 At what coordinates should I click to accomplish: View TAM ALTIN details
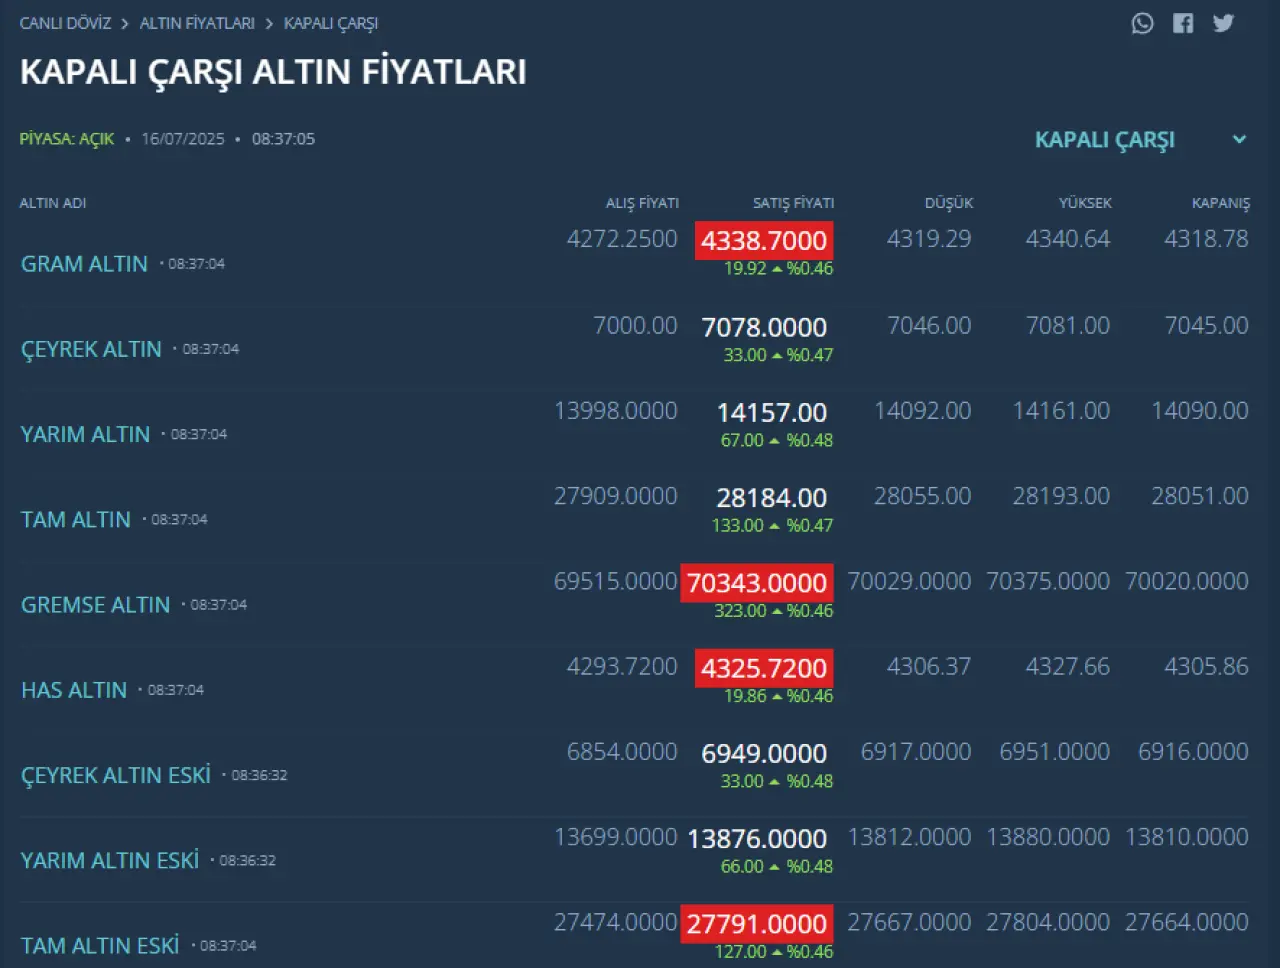click(x=76, y=520)
